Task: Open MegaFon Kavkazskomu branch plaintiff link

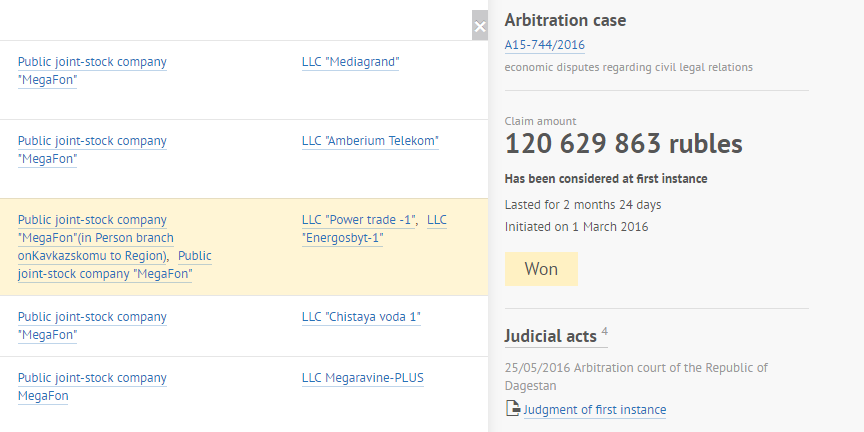Action: [96, 238]
